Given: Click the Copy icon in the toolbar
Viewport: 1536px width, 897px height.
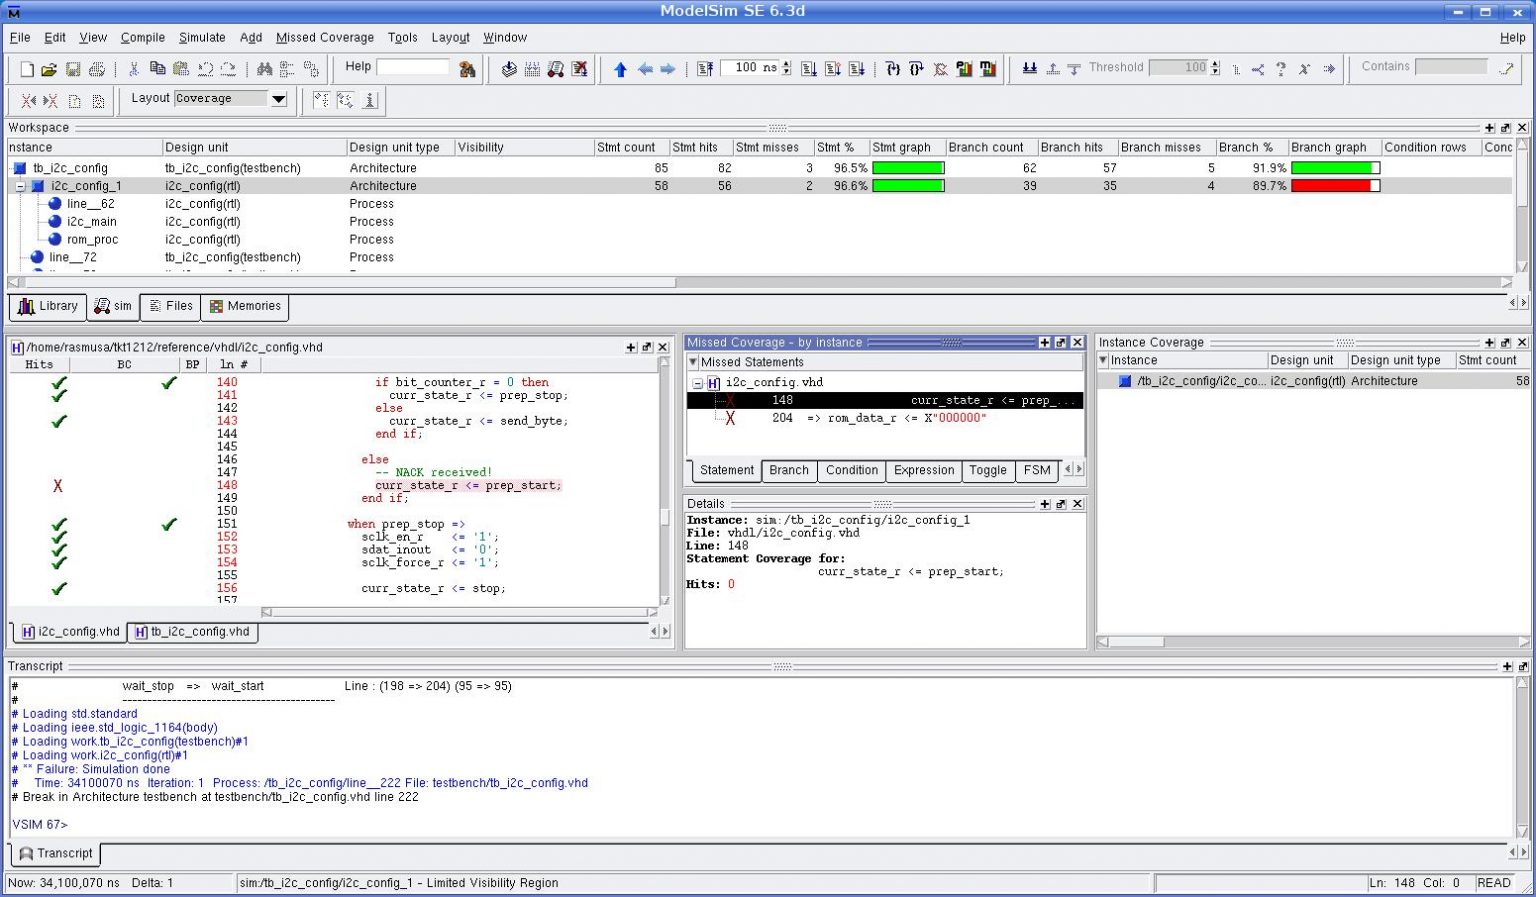Looking at the screenshot, I should [157, 69].
